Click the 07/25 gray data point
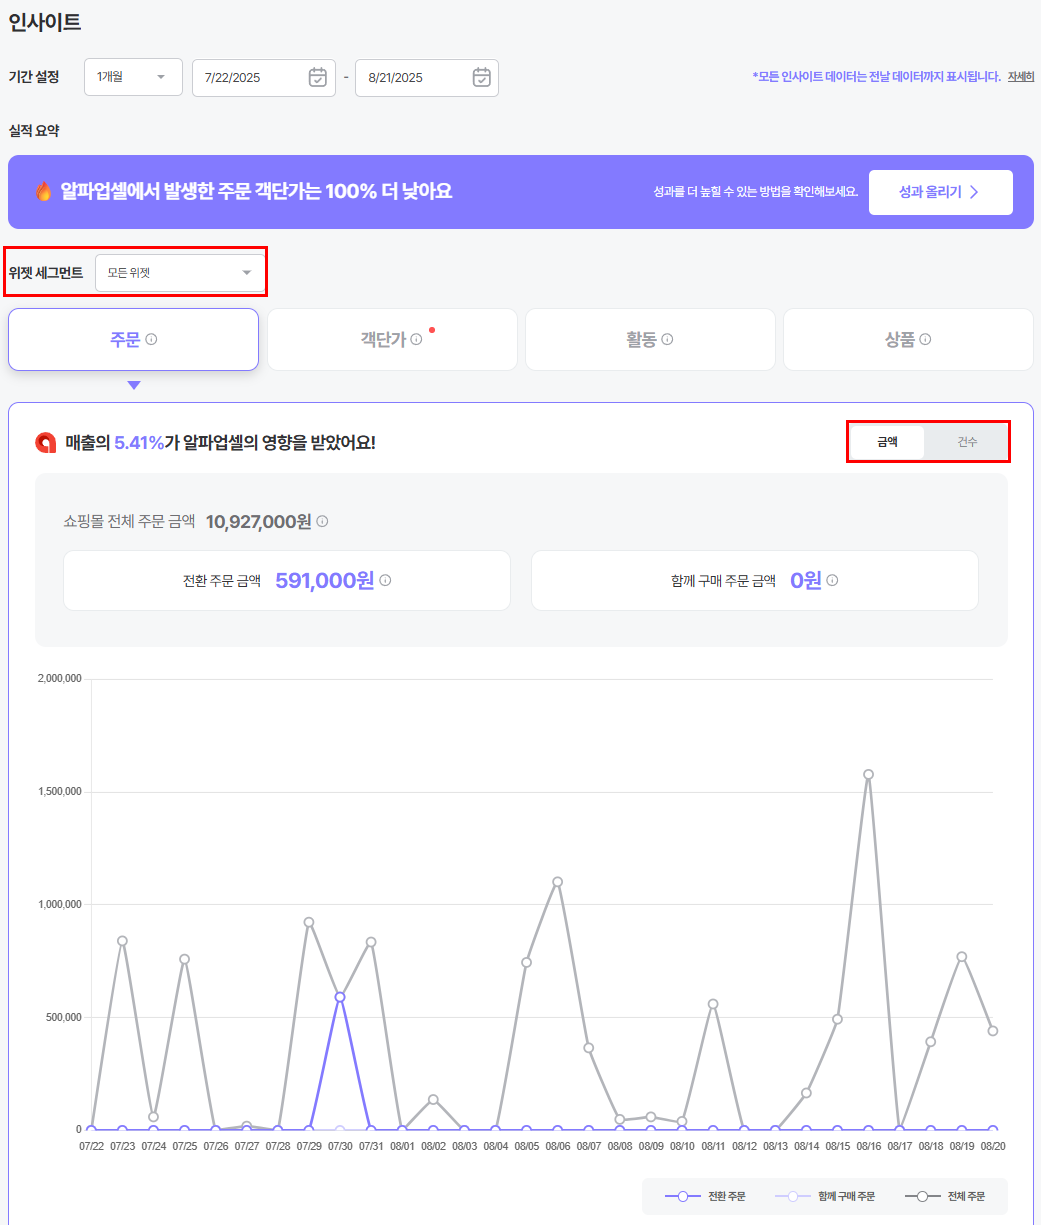 click(x=184, y=959)
